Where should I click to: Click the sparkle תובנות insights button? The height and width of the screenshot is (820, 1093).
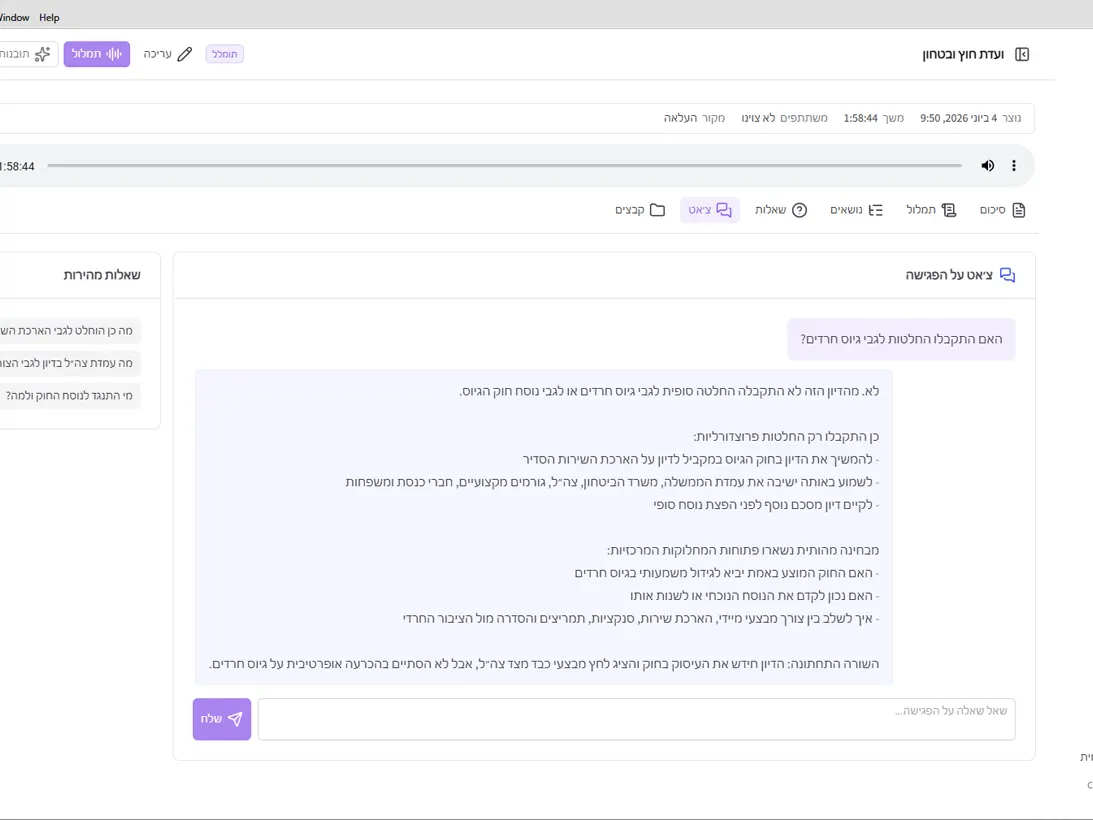[x=26, y=54]
